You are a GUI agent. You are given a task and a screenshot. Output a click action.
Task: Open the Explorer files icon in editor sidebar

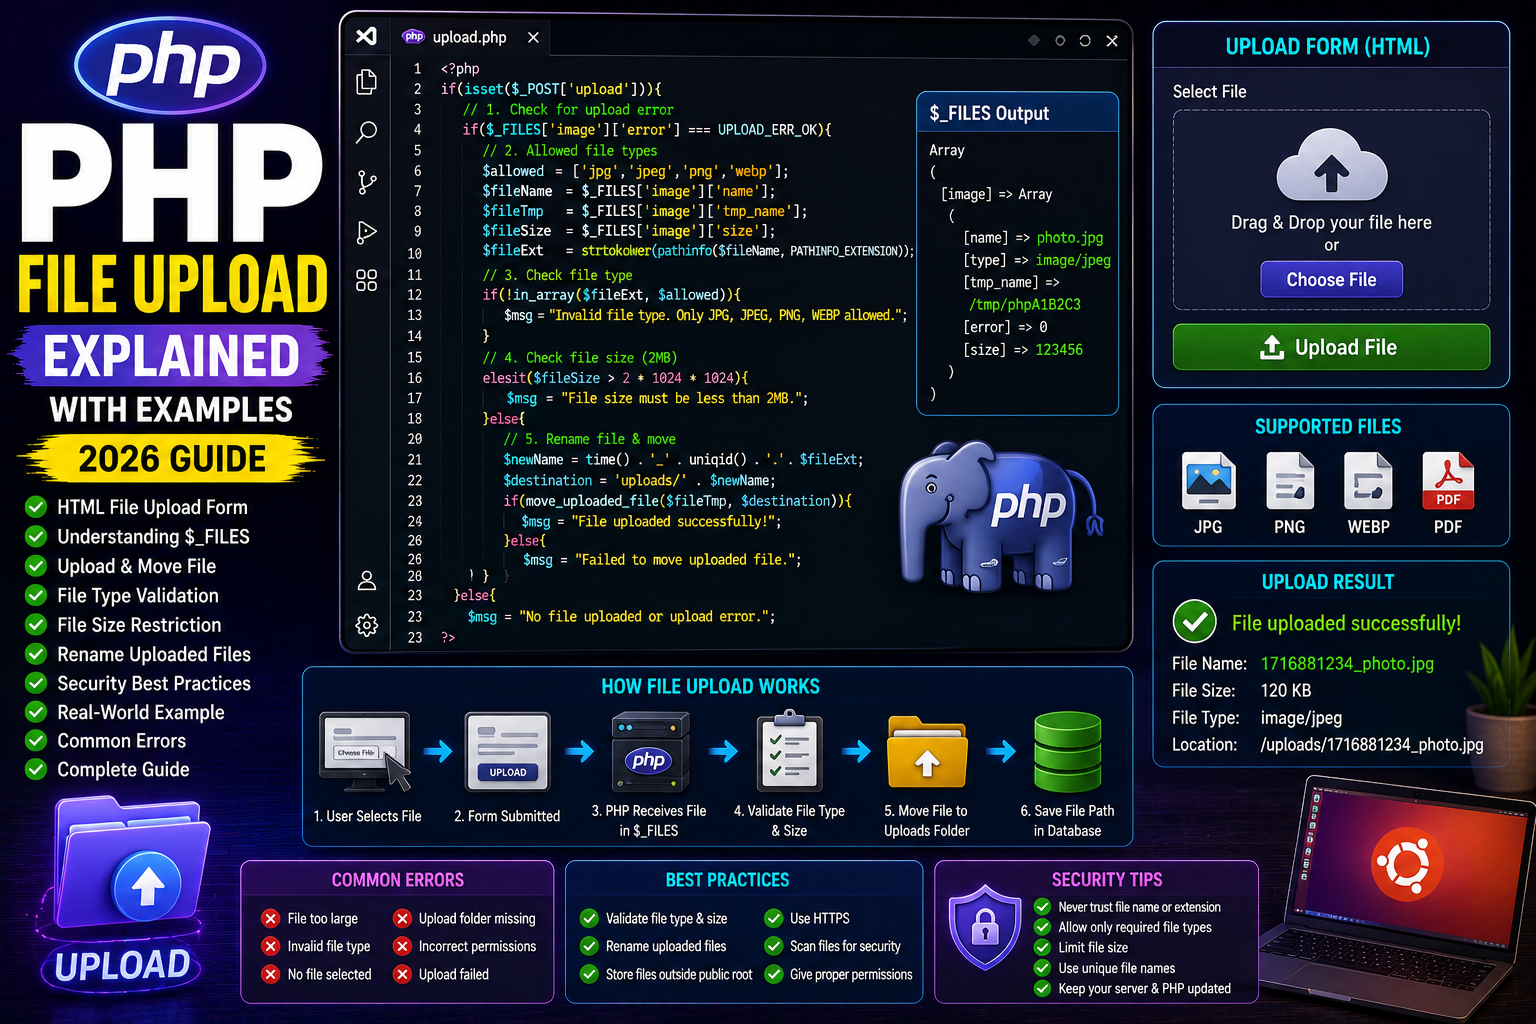367,82
